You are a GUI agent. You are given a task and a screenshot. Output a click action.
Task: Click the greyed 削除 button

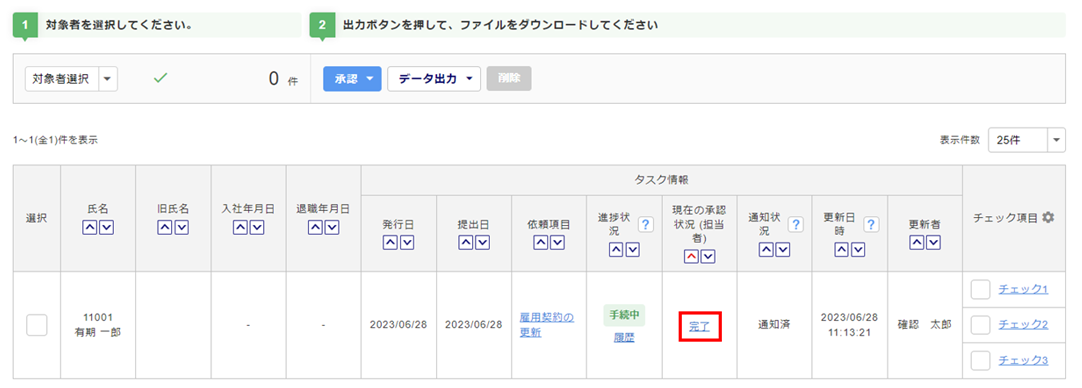pos(509,79)
